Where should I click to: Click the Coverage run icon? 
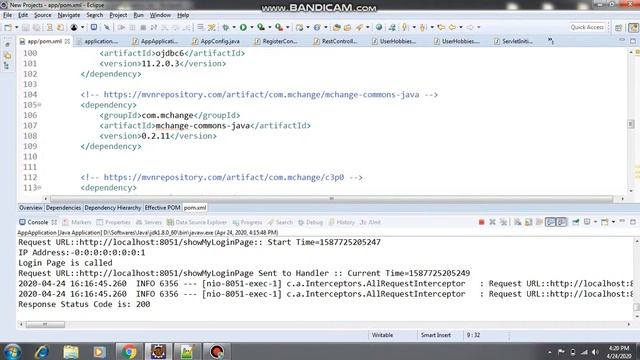coord(261,27)
